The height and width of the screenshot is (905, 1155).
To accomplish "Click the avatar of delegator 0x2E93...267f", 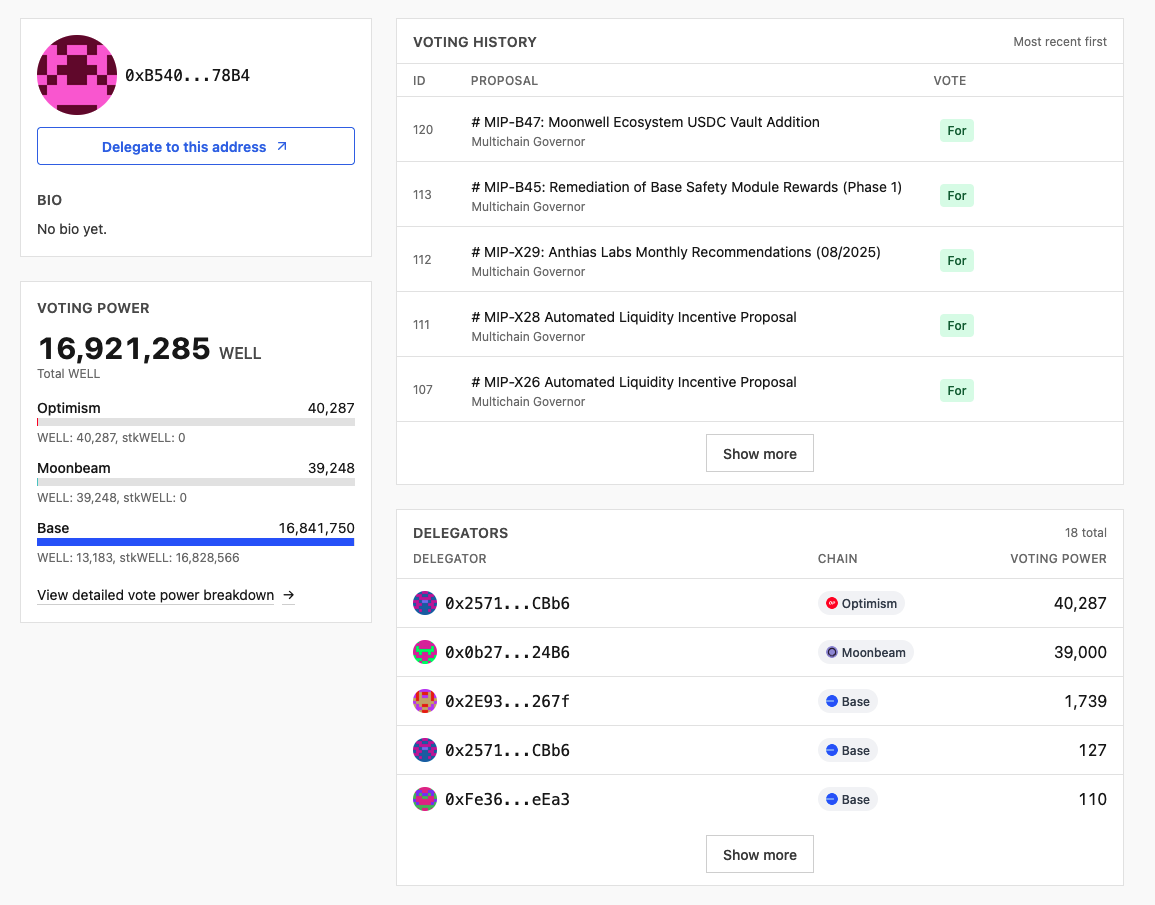I will (x=425, y=701).
